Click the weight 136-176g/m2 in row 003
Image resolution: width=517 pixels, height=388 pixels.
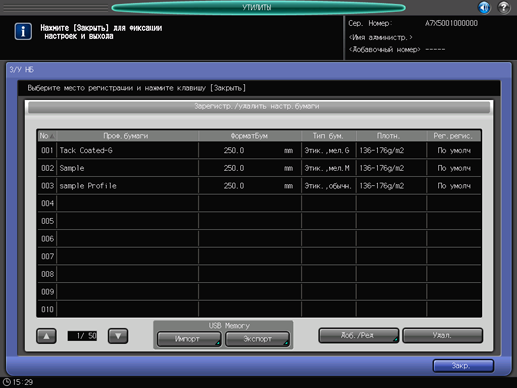382,186
